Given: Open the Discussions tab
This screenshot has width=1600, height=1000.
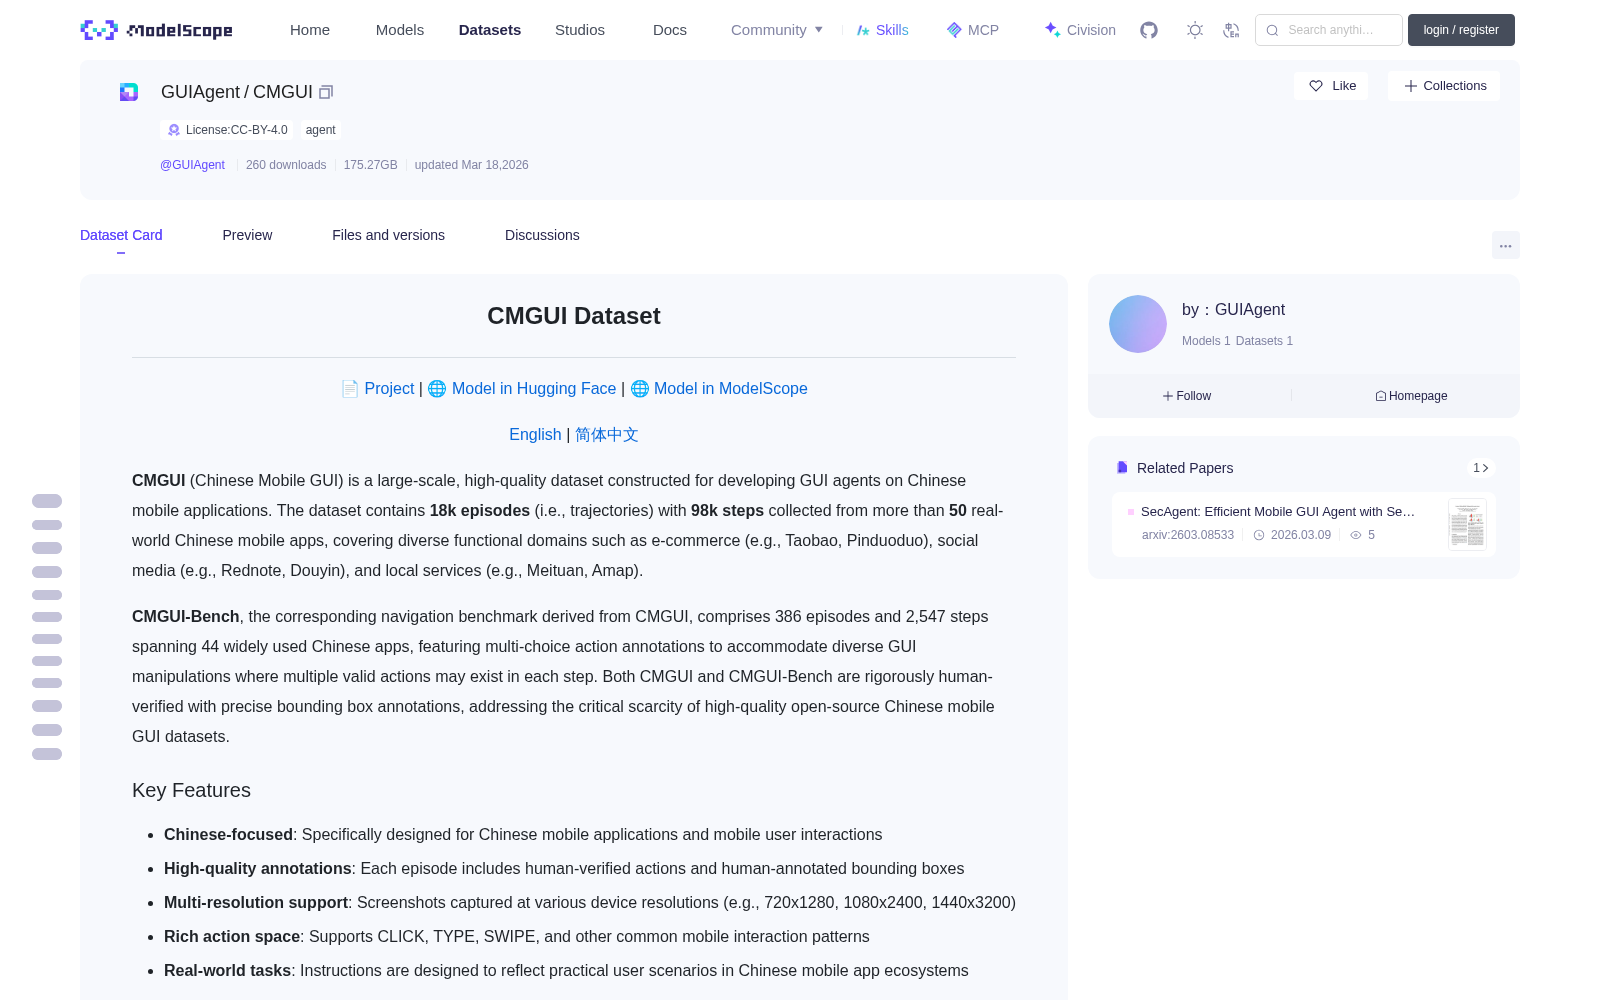Looking at the screenshot, I should coord(542,235).
